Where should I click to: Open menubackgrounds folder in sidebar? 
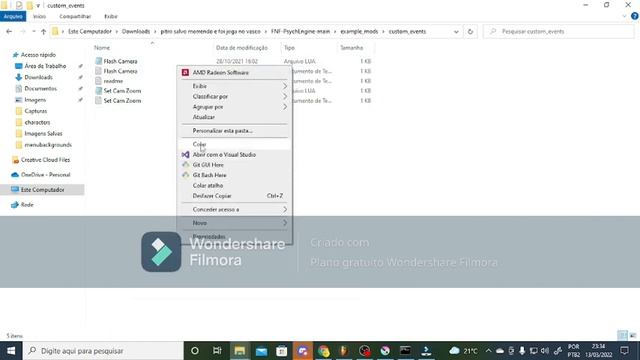pyautogui.click(x=48, y=145)
